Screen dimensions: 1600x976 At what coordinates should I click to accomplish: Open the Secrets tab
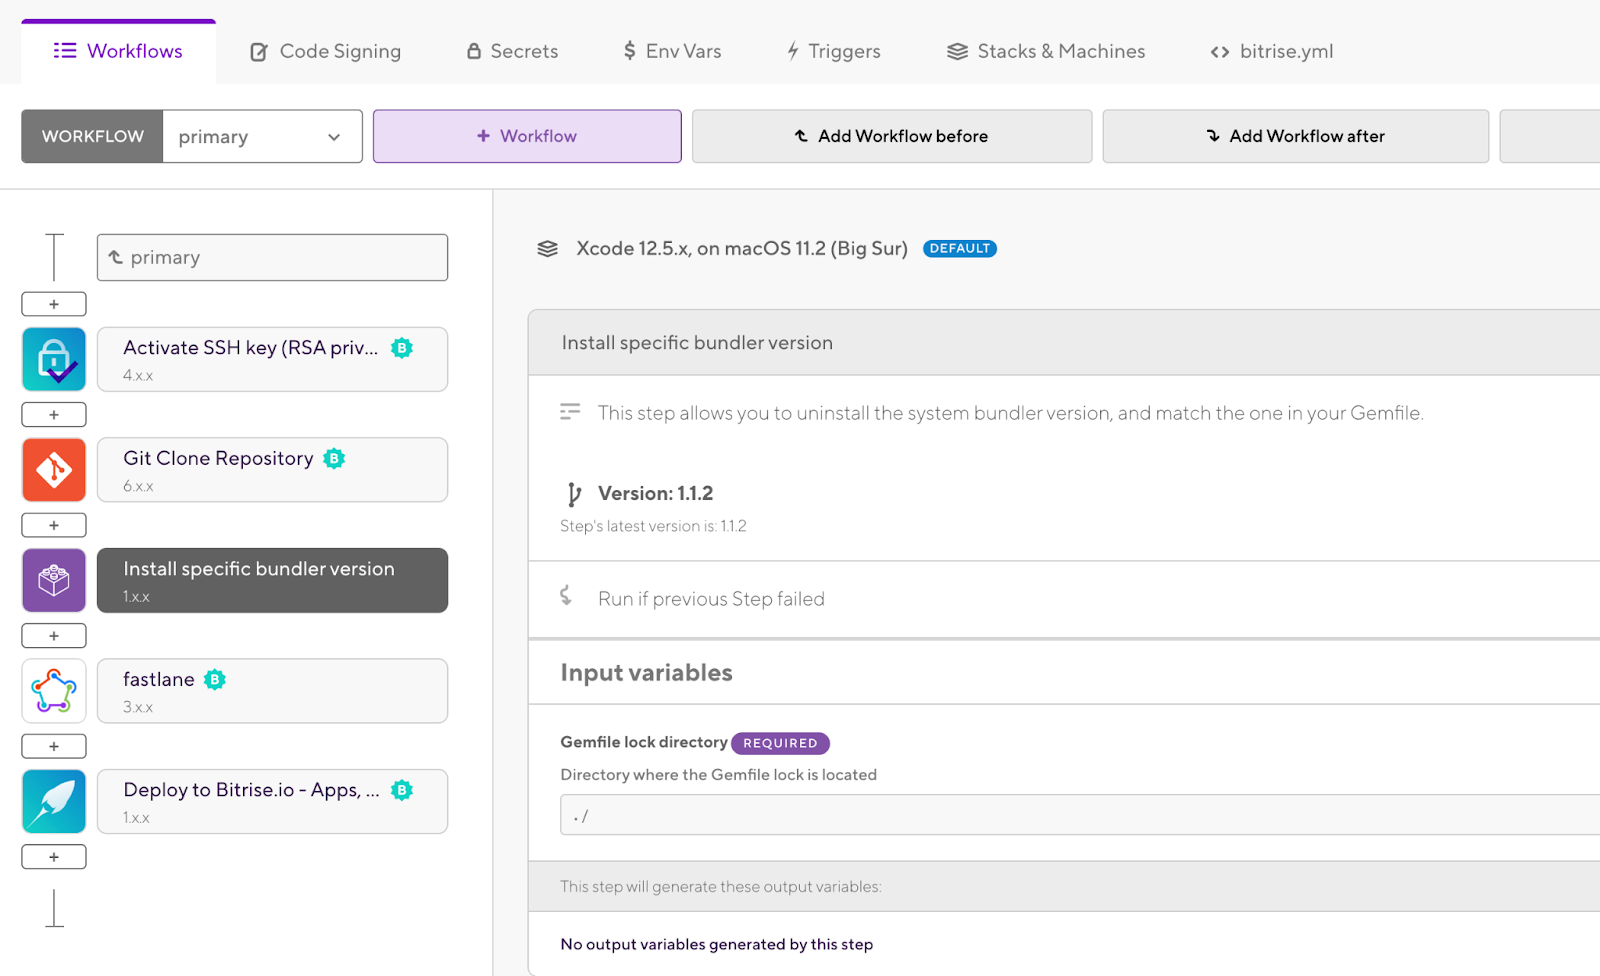512,51
